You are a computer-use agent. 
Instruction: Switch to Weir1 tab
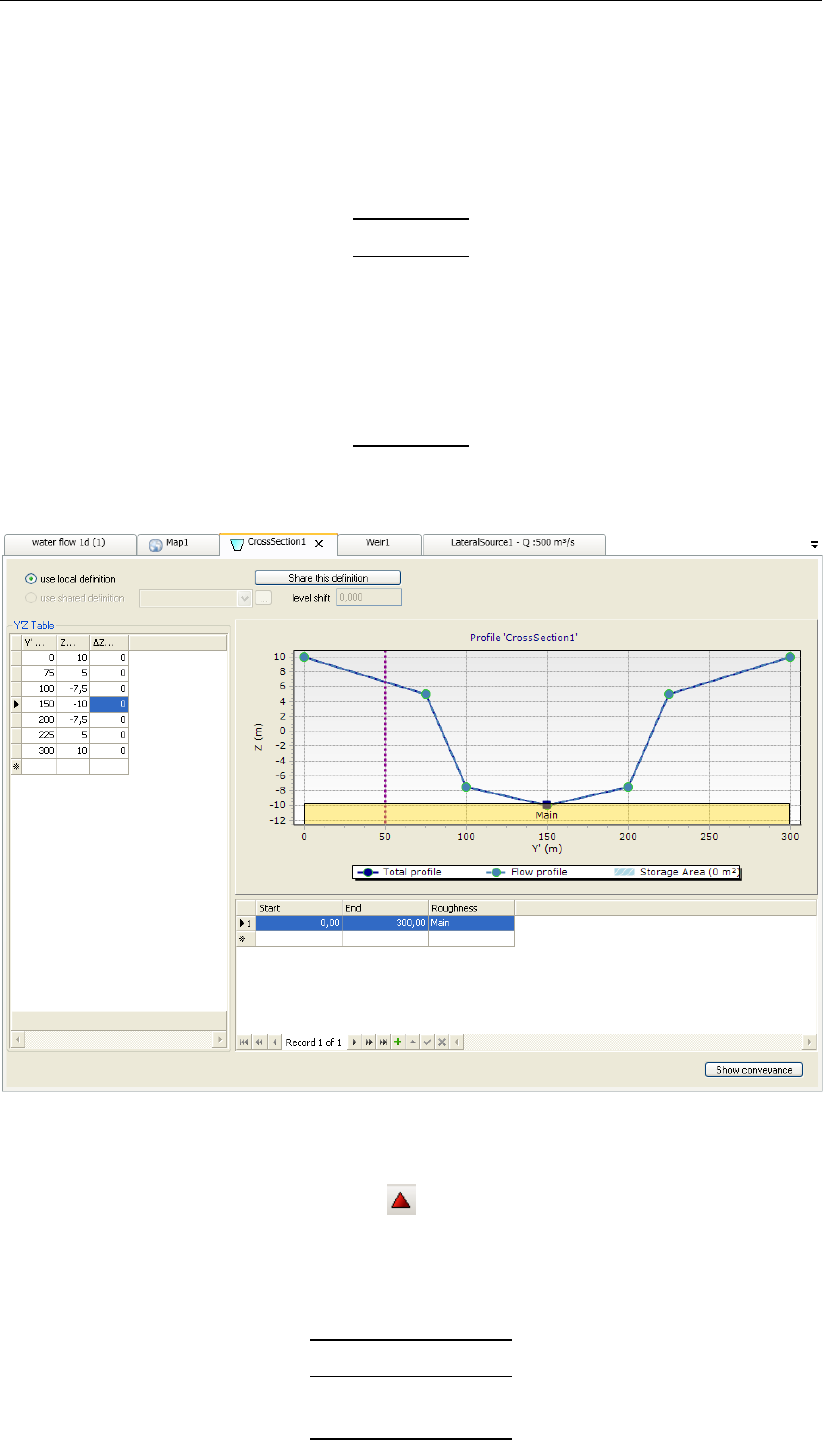pos(379,544)
